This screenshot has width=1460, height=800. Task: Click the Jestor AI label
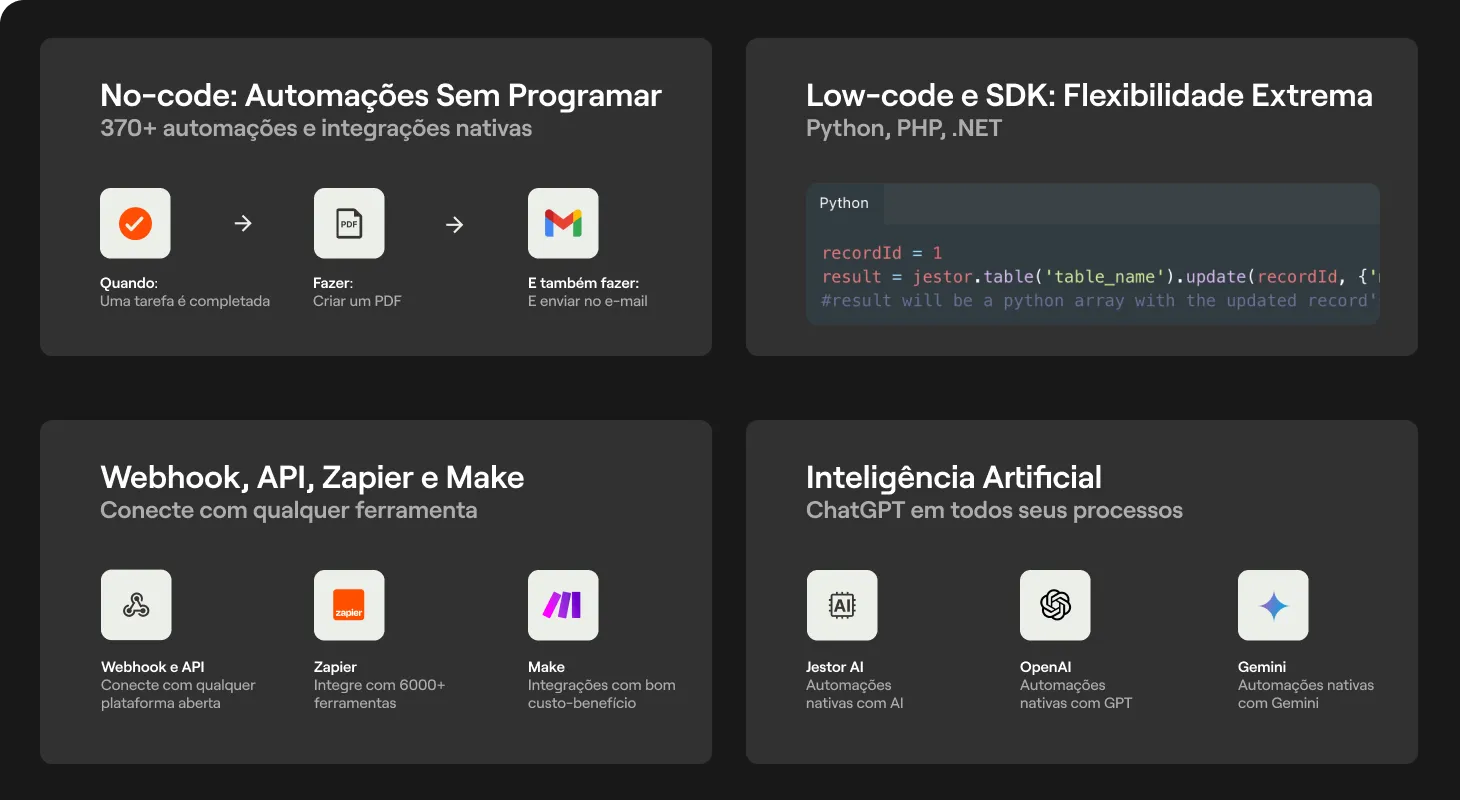(x=835, y=667)
